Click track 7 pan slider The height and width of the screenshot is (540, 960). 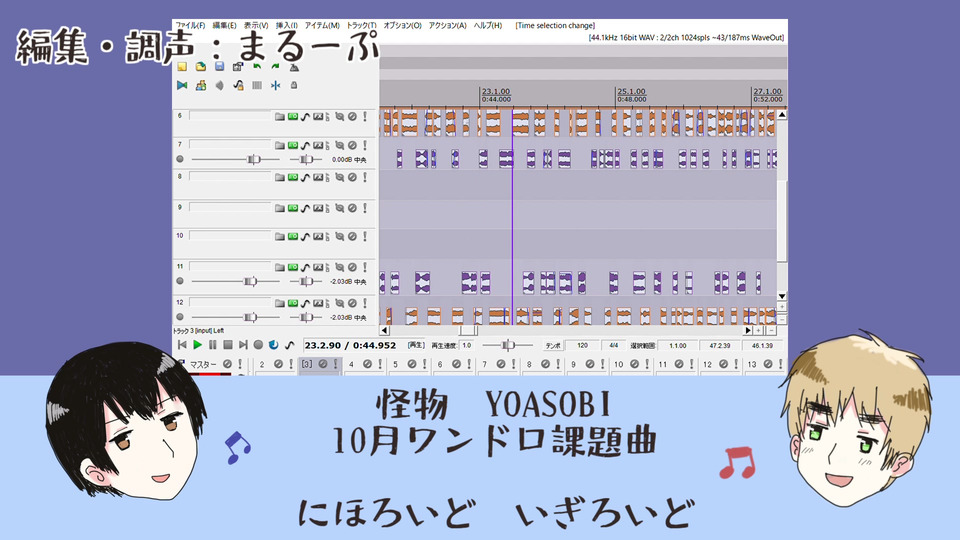click(x=306, y=159)
